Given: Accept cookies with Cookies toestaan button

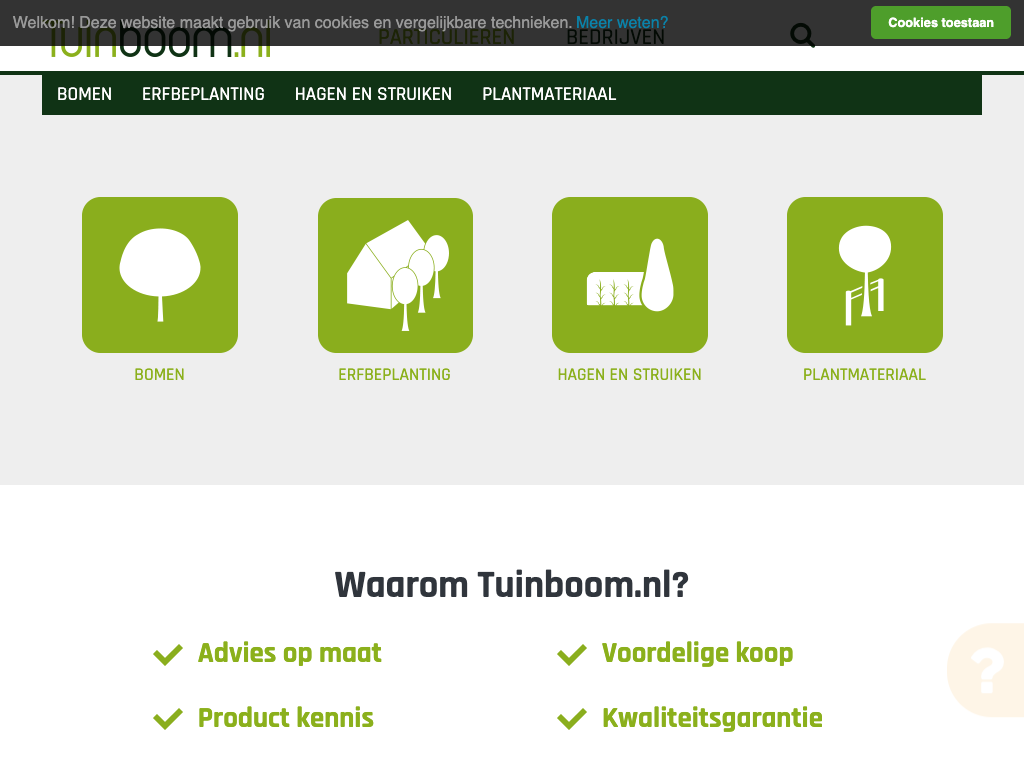Looking at the screenshot, I should tap(940, 23).
